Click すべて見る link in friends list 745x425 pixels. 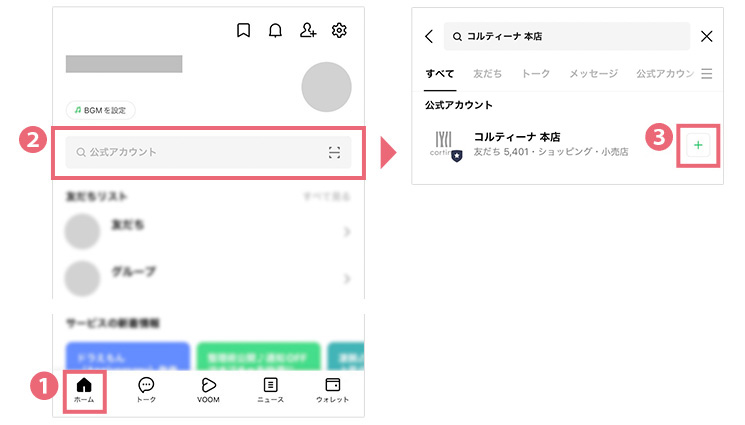327,196
